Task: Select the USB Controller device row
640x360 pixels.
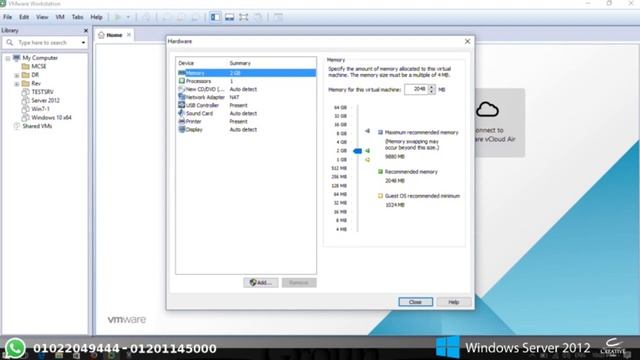Action: tap(247, 105)
